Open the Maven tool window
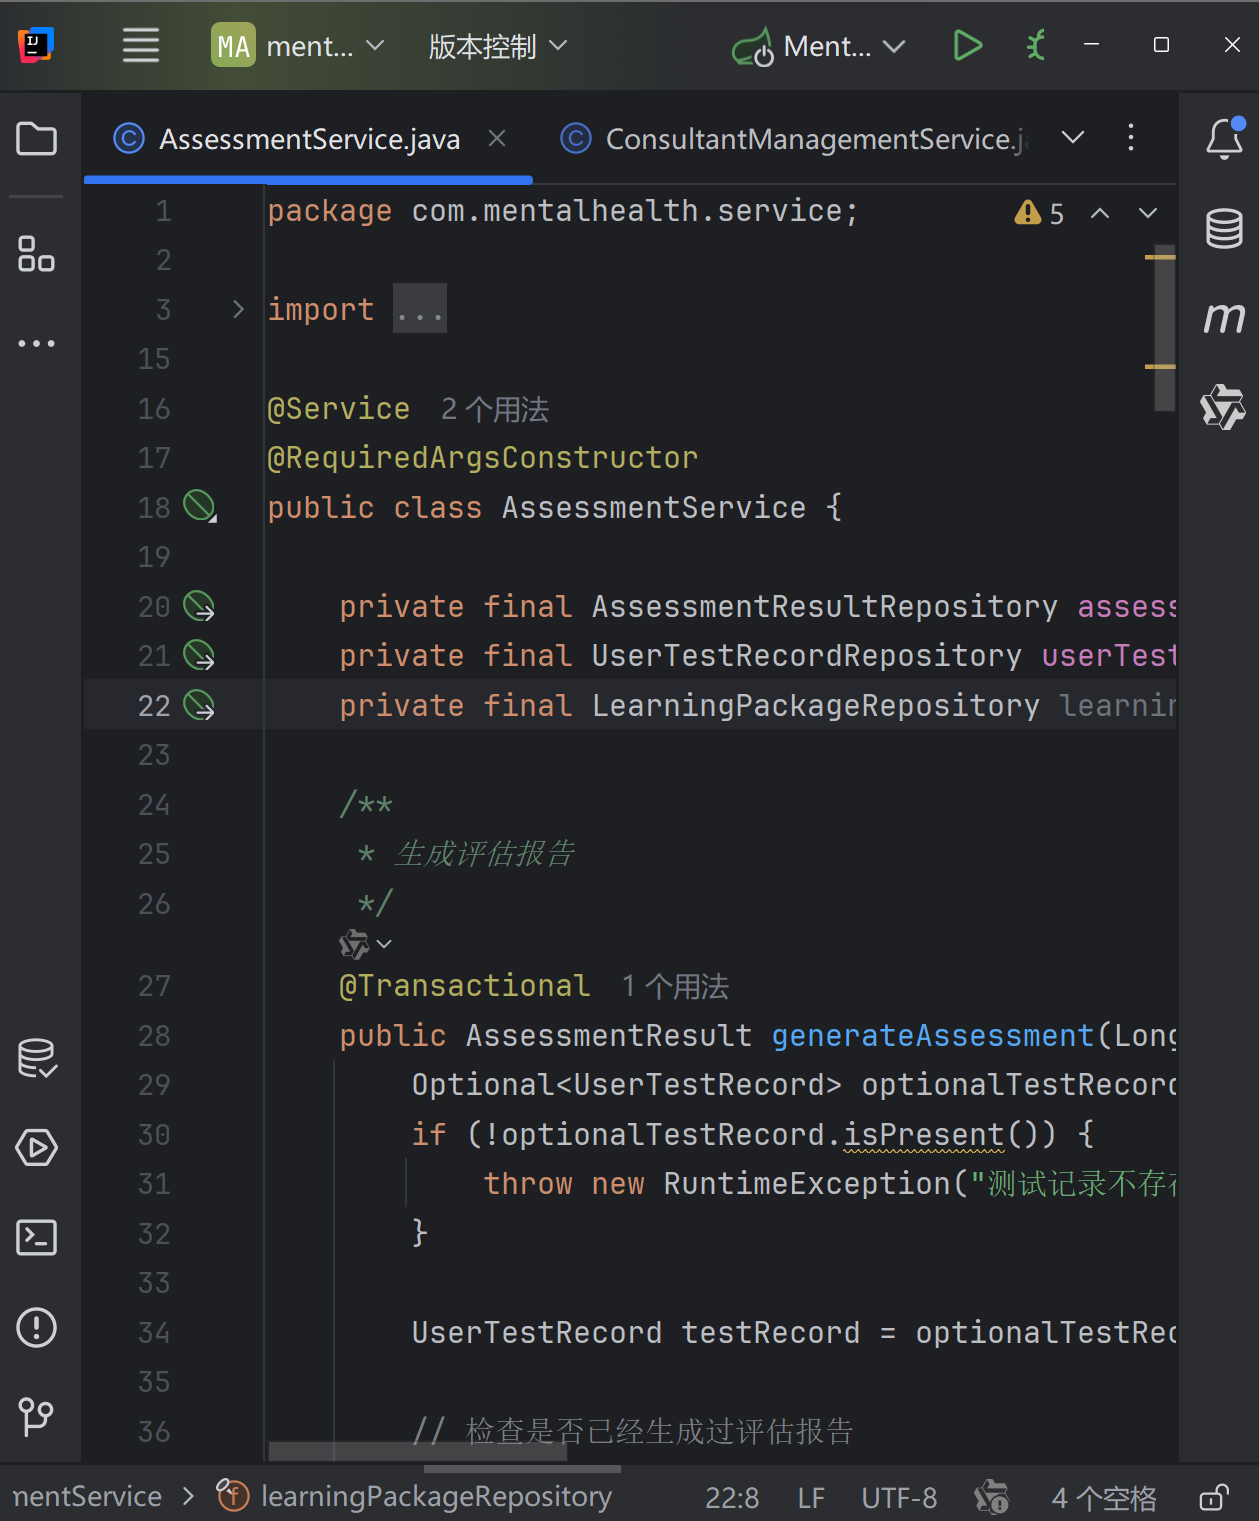This screenshot has width=1259, height=1521. (x=1224, y=318)
